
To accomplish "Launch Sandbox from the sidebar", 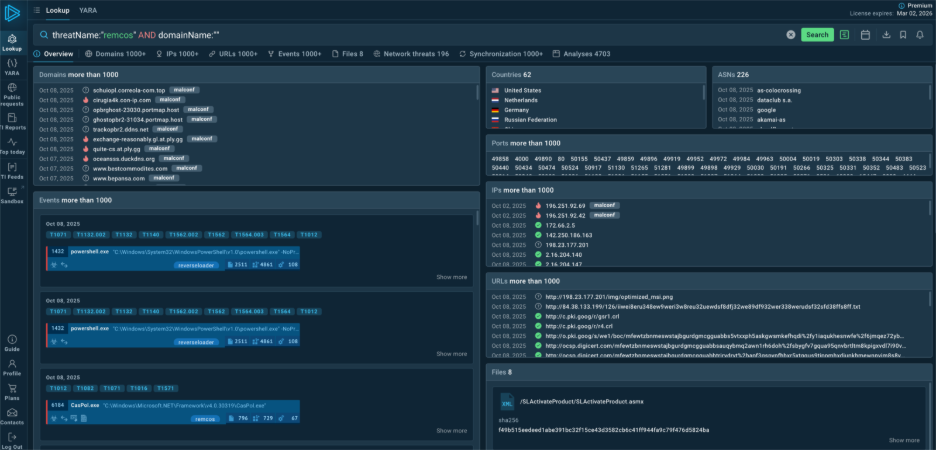I will 12,194.
